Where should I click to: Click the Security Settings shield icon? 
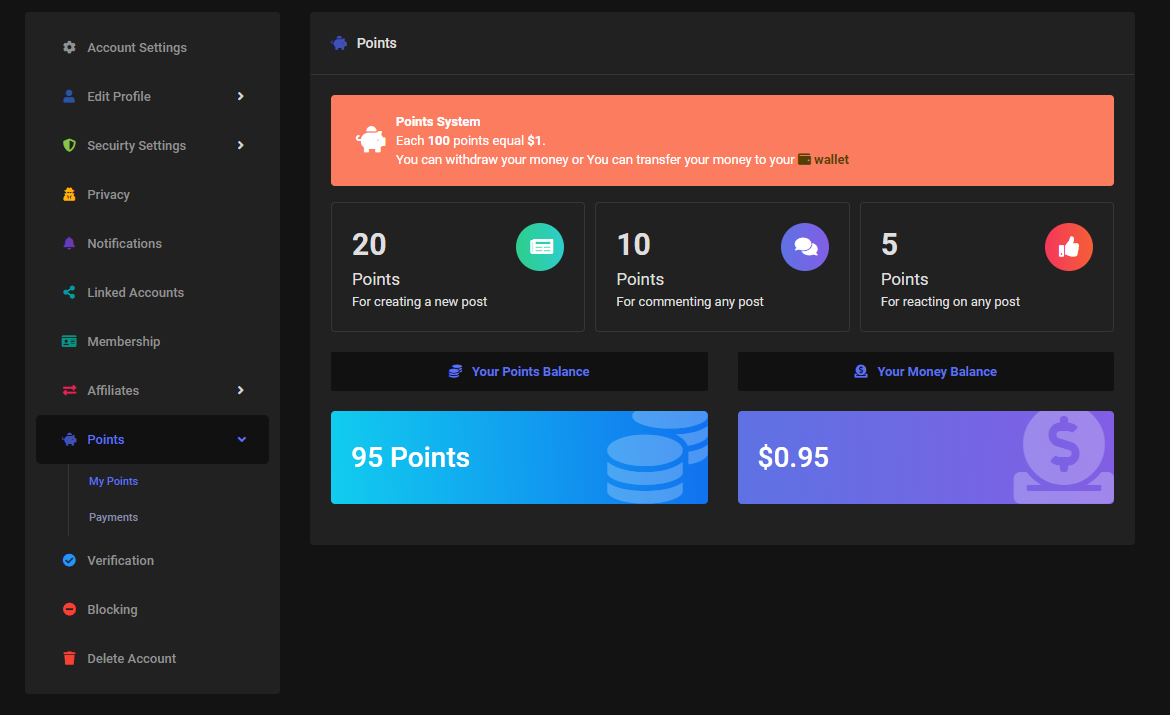pos(69,146)
